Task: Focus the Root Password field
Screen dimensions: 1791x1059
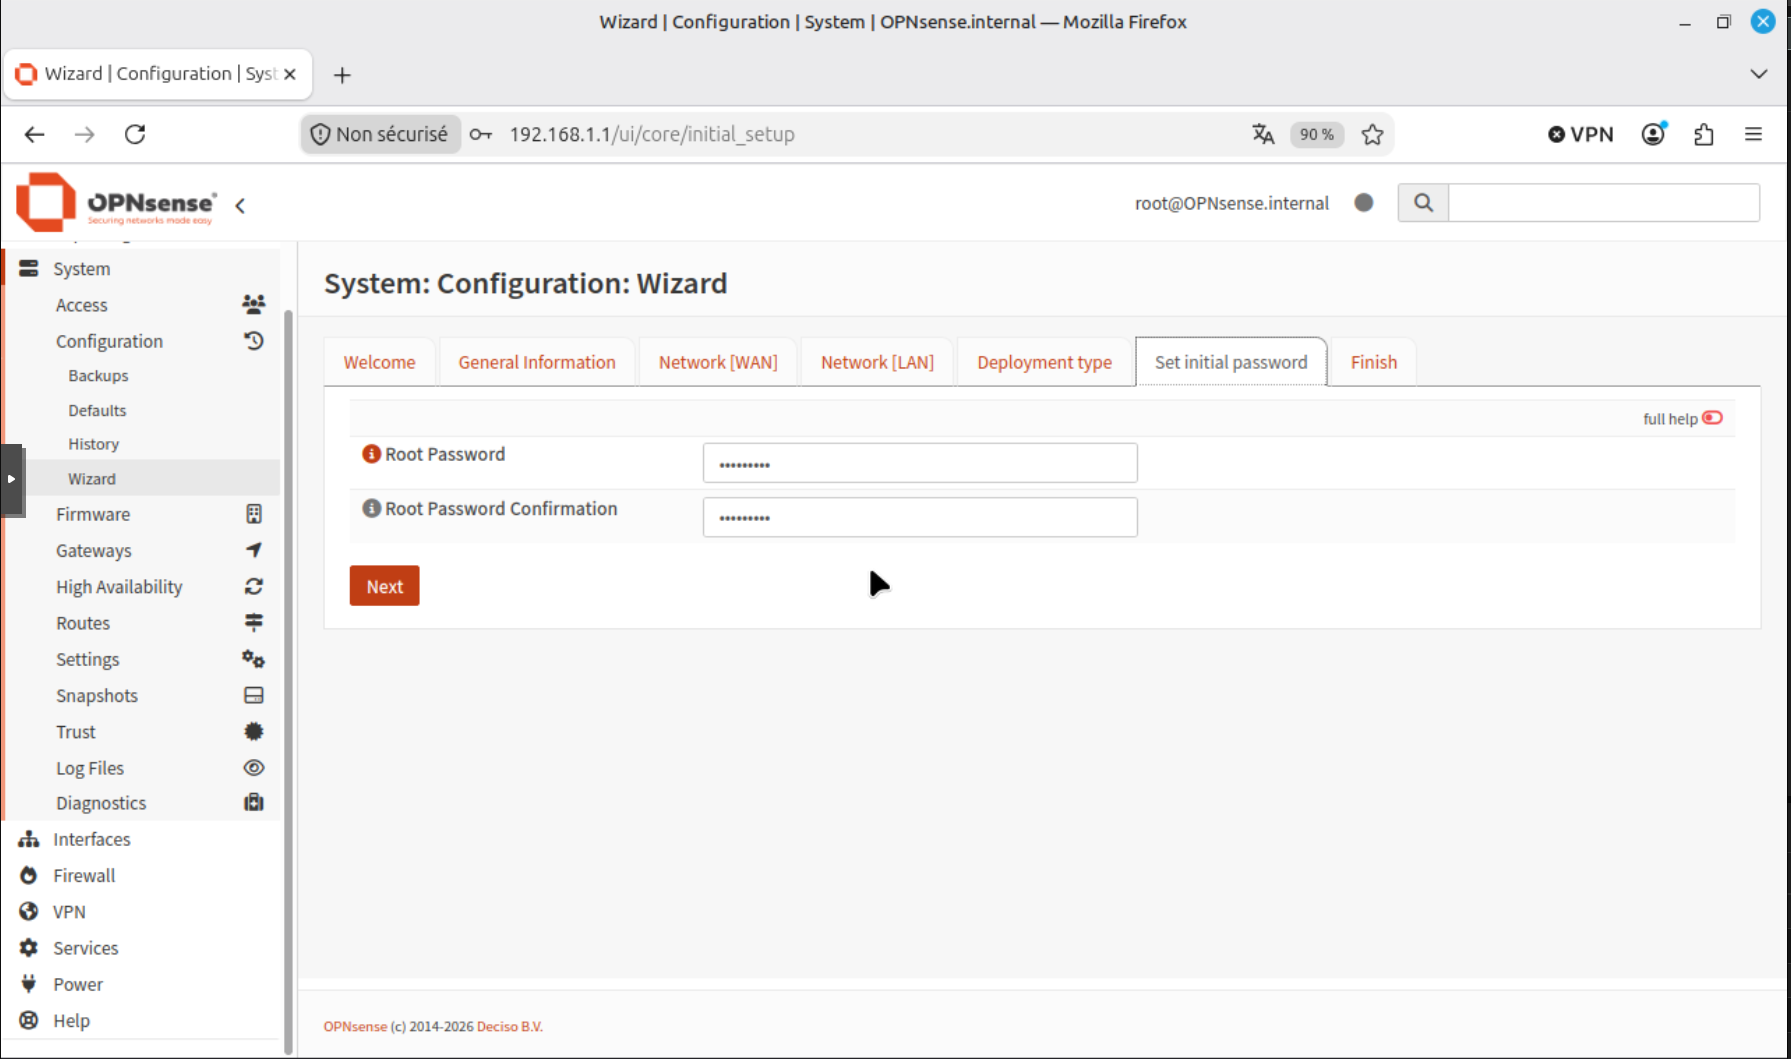Action: 920,463
